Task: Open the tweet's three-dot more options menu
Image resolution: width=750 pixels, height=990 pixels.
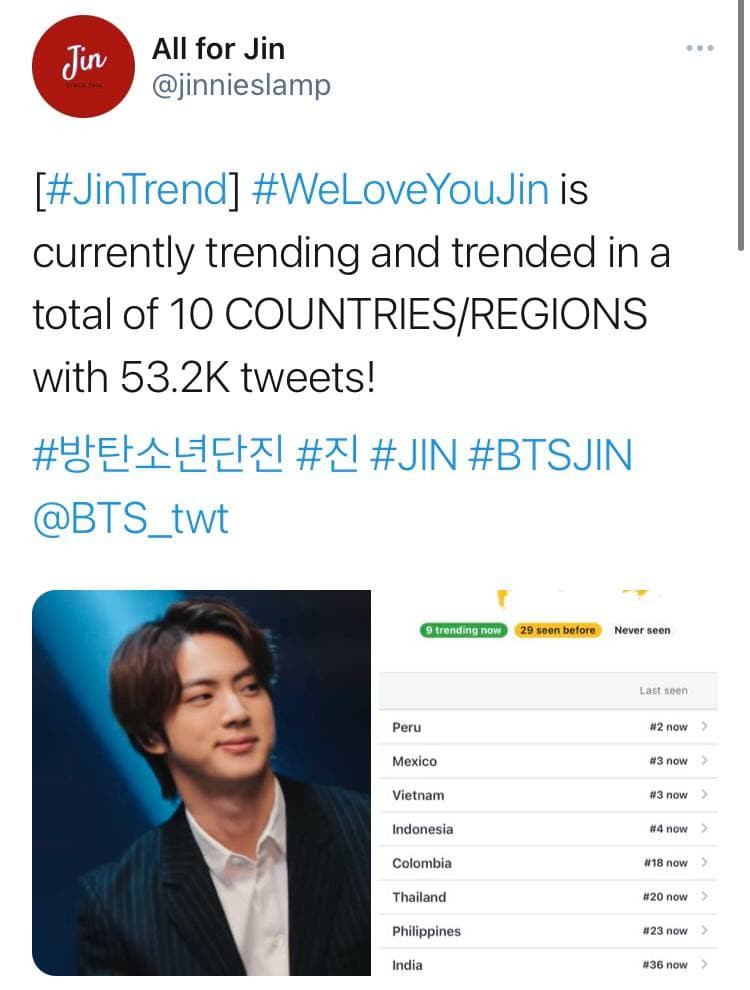Action: click(x=699, y=48)
